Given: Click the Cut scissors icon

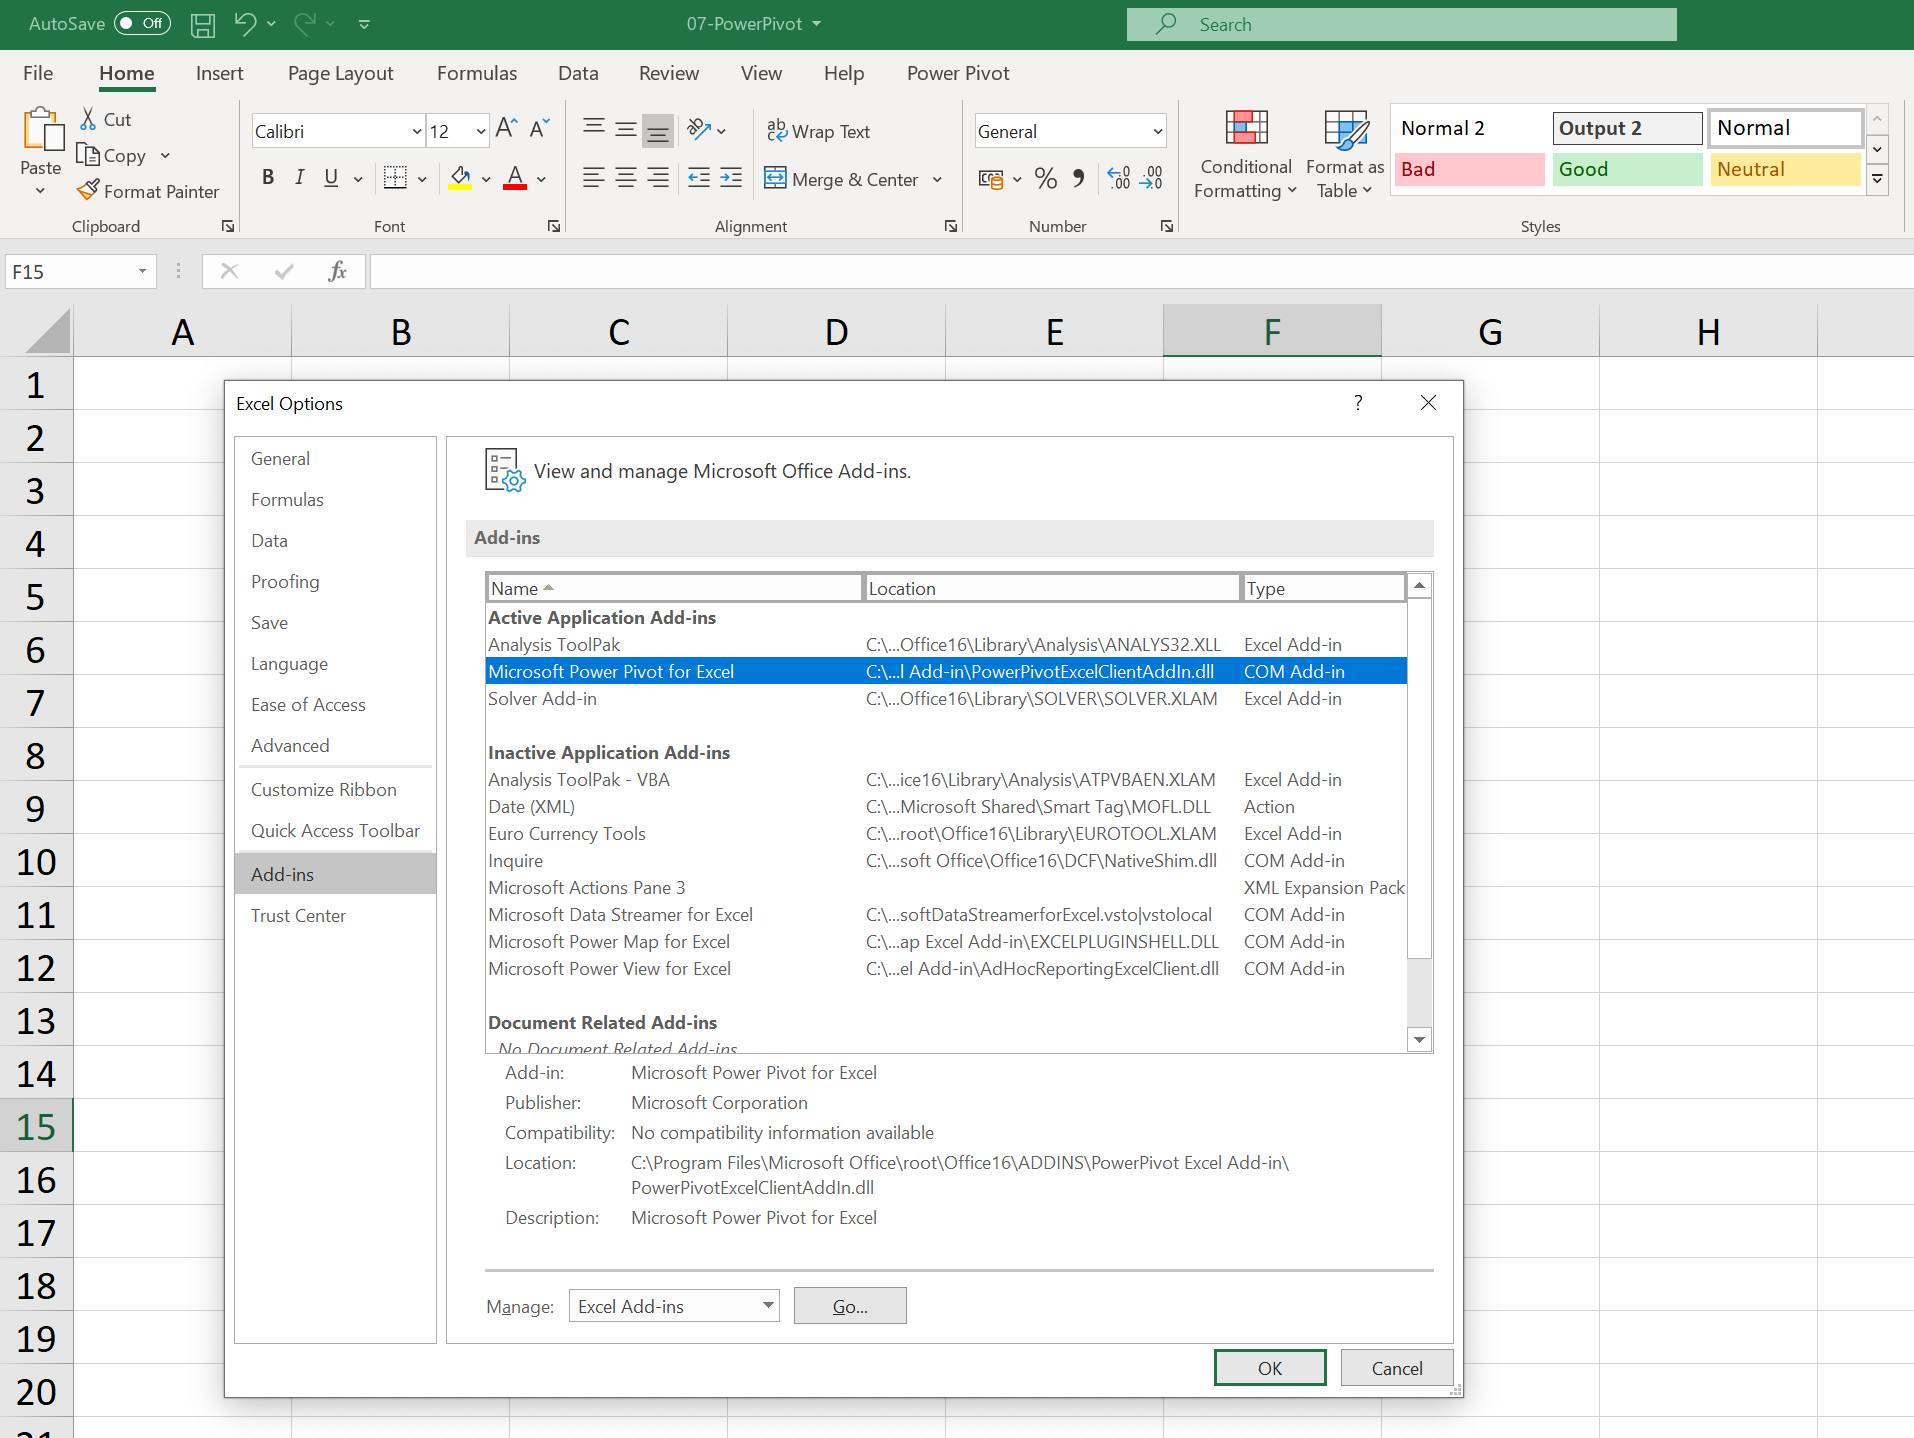Looking at the screenshot, I should pos(88,119).
